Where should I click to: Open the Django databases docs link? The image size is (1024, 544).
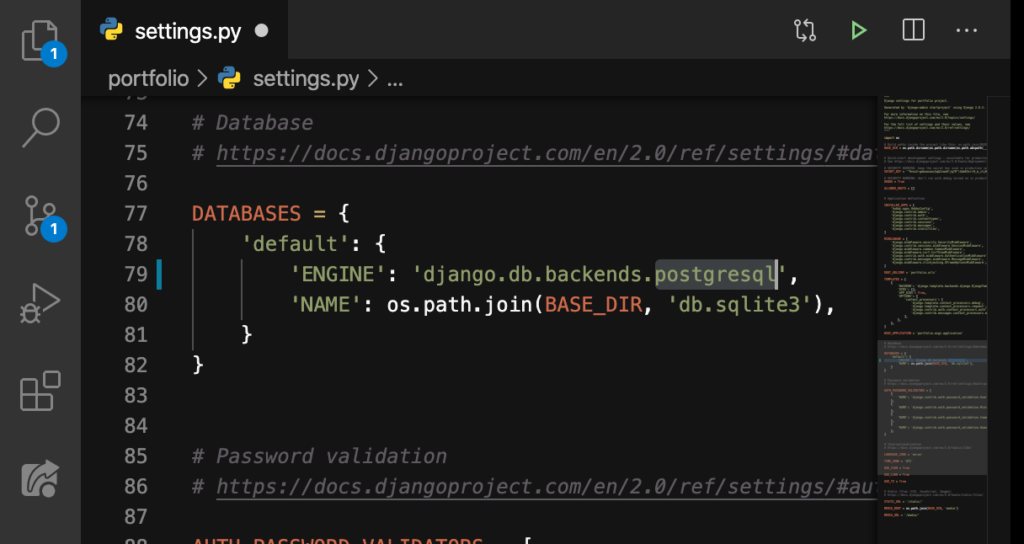click(545, 153)
